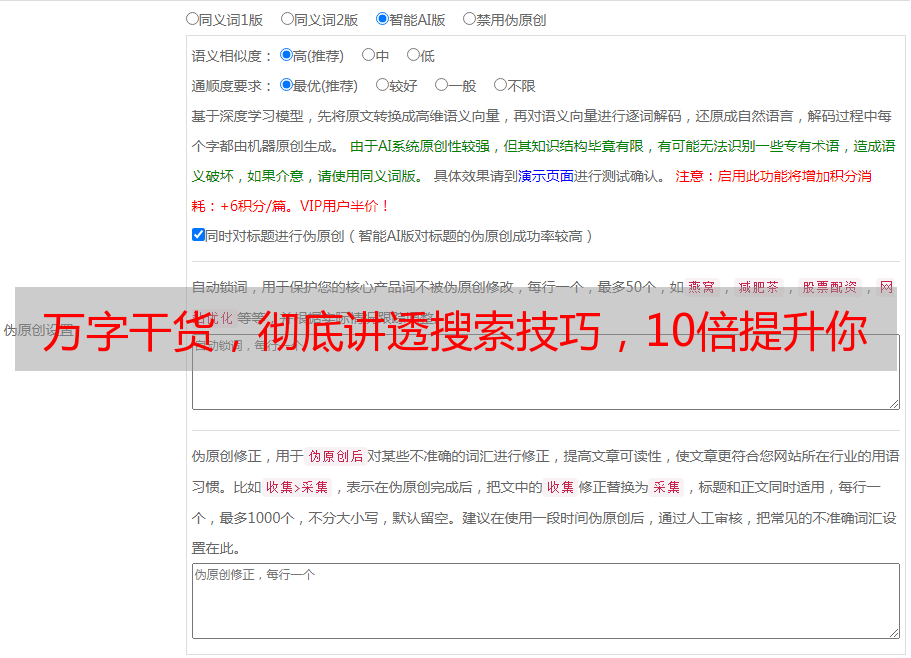Grab the 自动锁词 textarea resize handle
The height and width of the screenshot is (658, 911).
click(894, 404)
